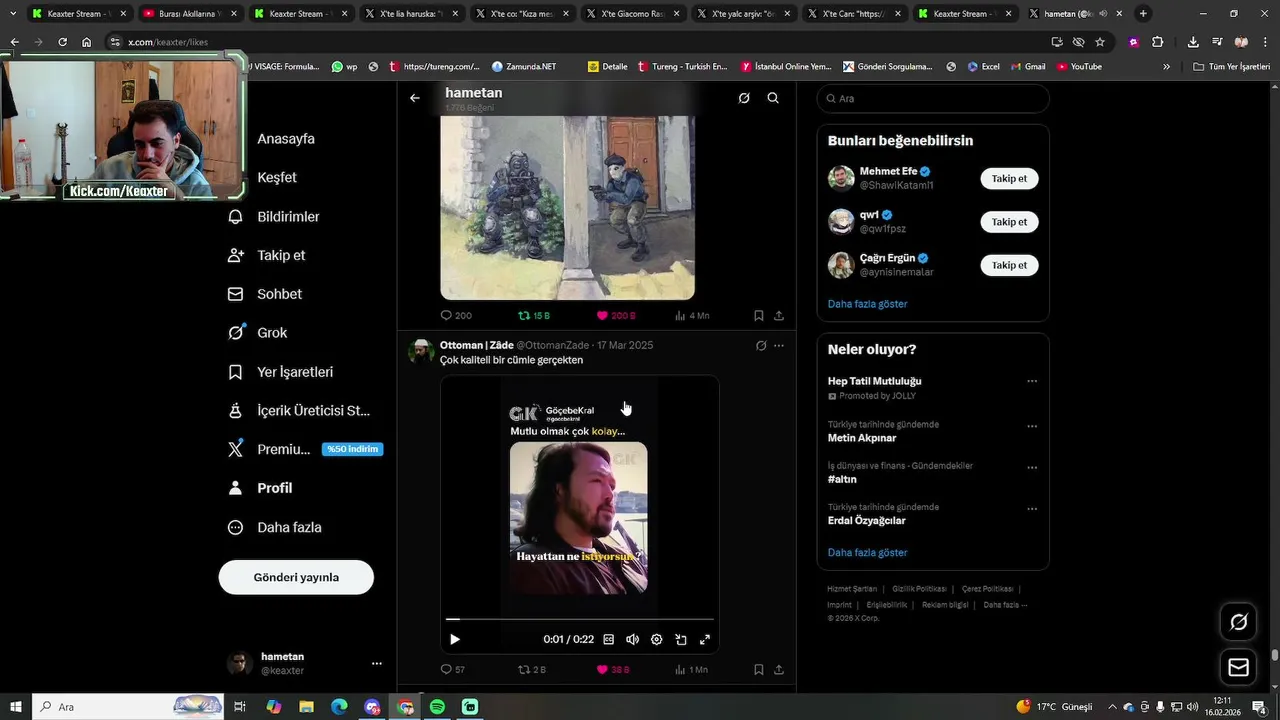Image resolution: width=1280 pixels, height=720 pixels.
Task: Open replies with 57 comments
Action: click(453, 669)
